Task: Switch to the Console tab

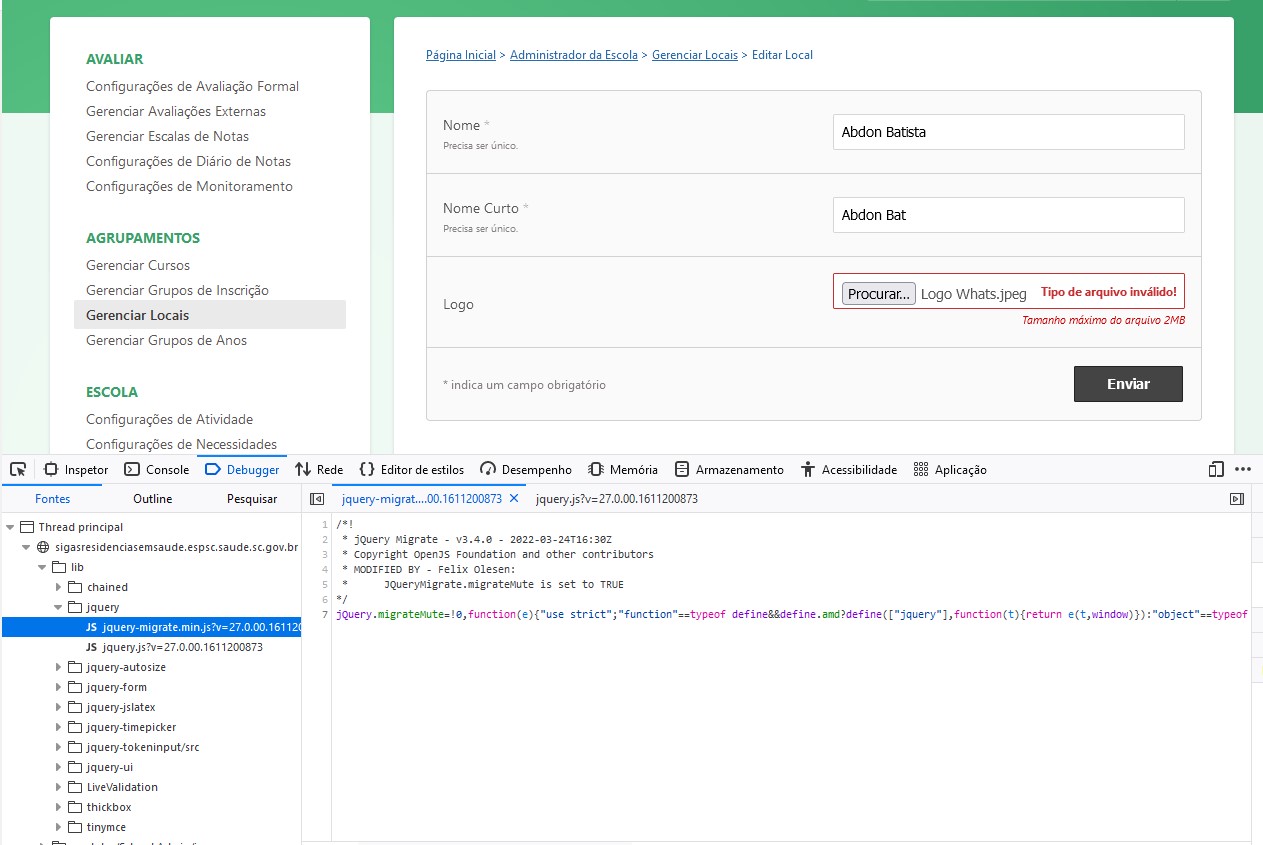Action: (x=157, y=469)
